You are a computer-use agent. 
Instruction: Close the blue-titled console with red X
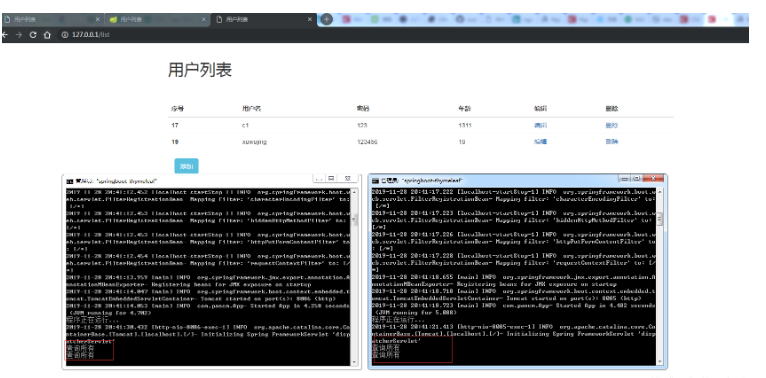pos(653,179)
